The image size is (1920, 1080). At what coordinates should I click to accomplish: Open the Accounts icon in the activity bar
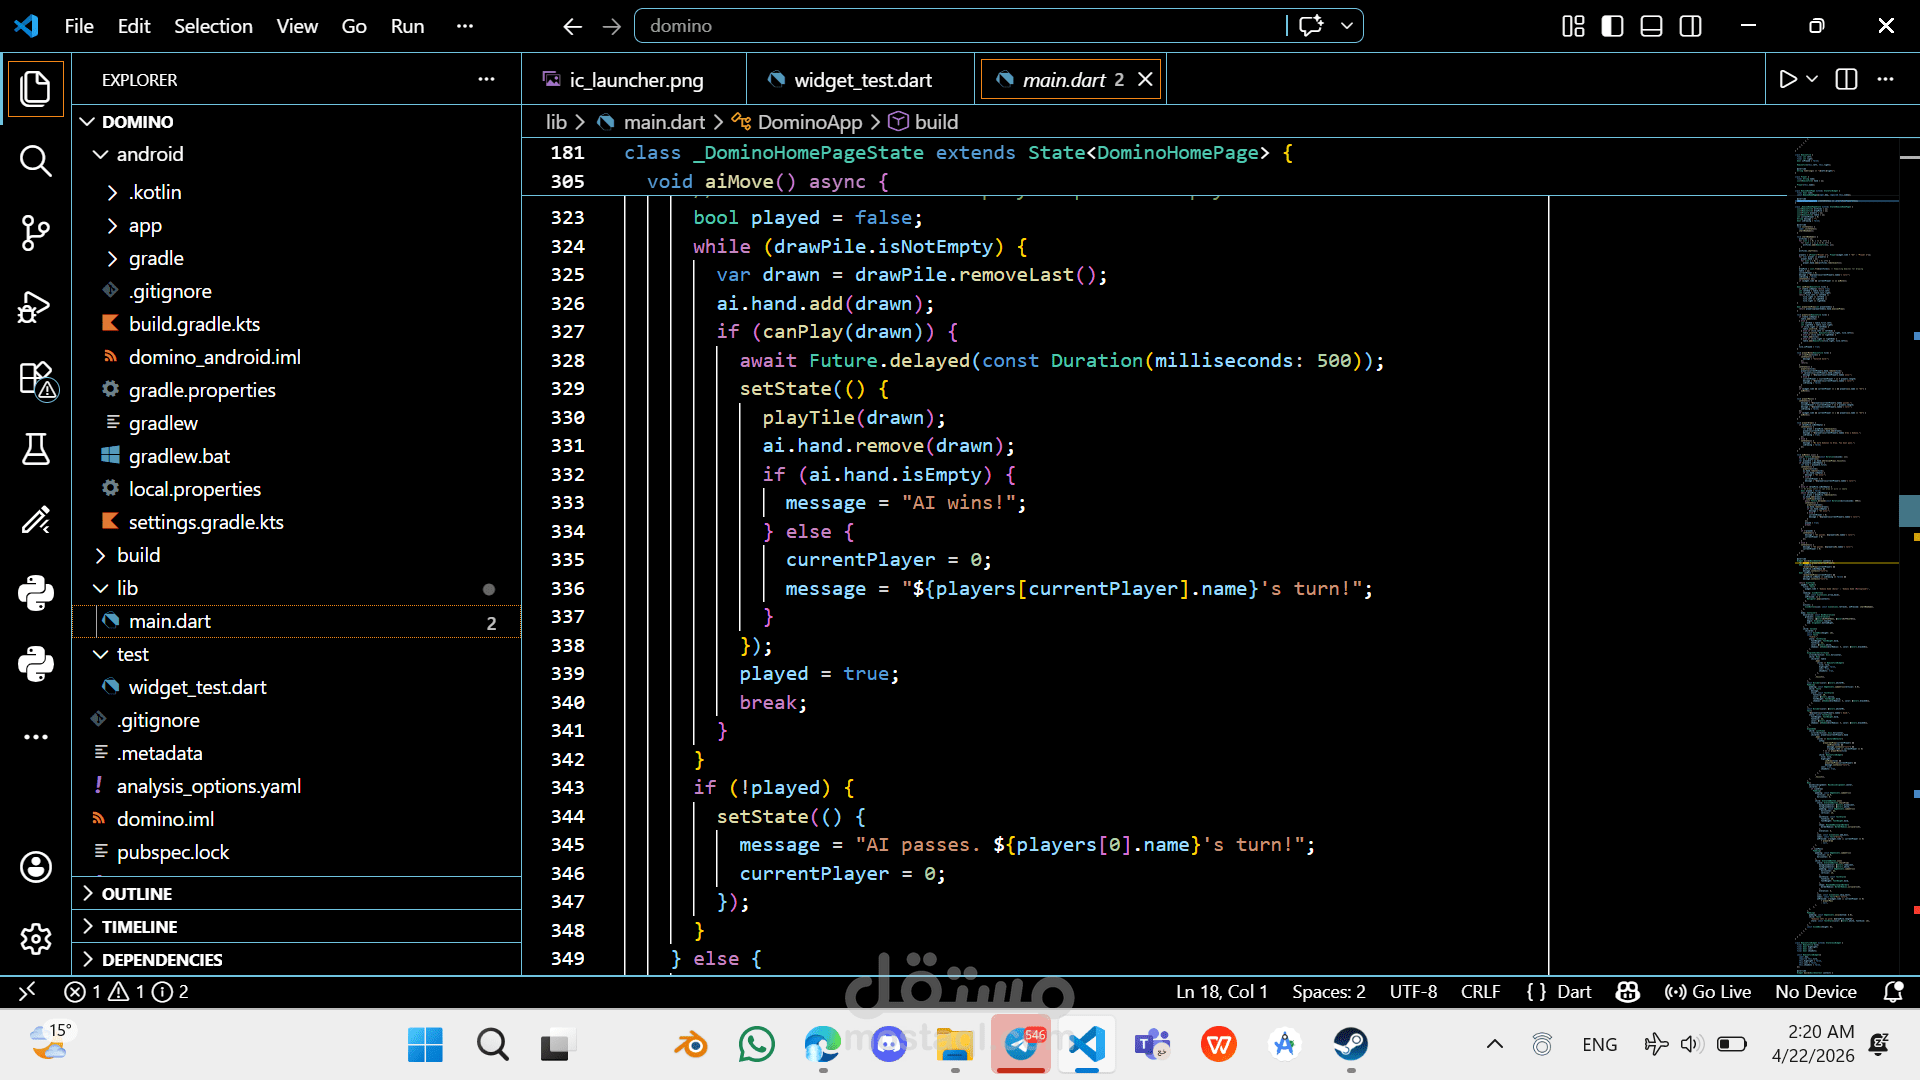[36, 867]
